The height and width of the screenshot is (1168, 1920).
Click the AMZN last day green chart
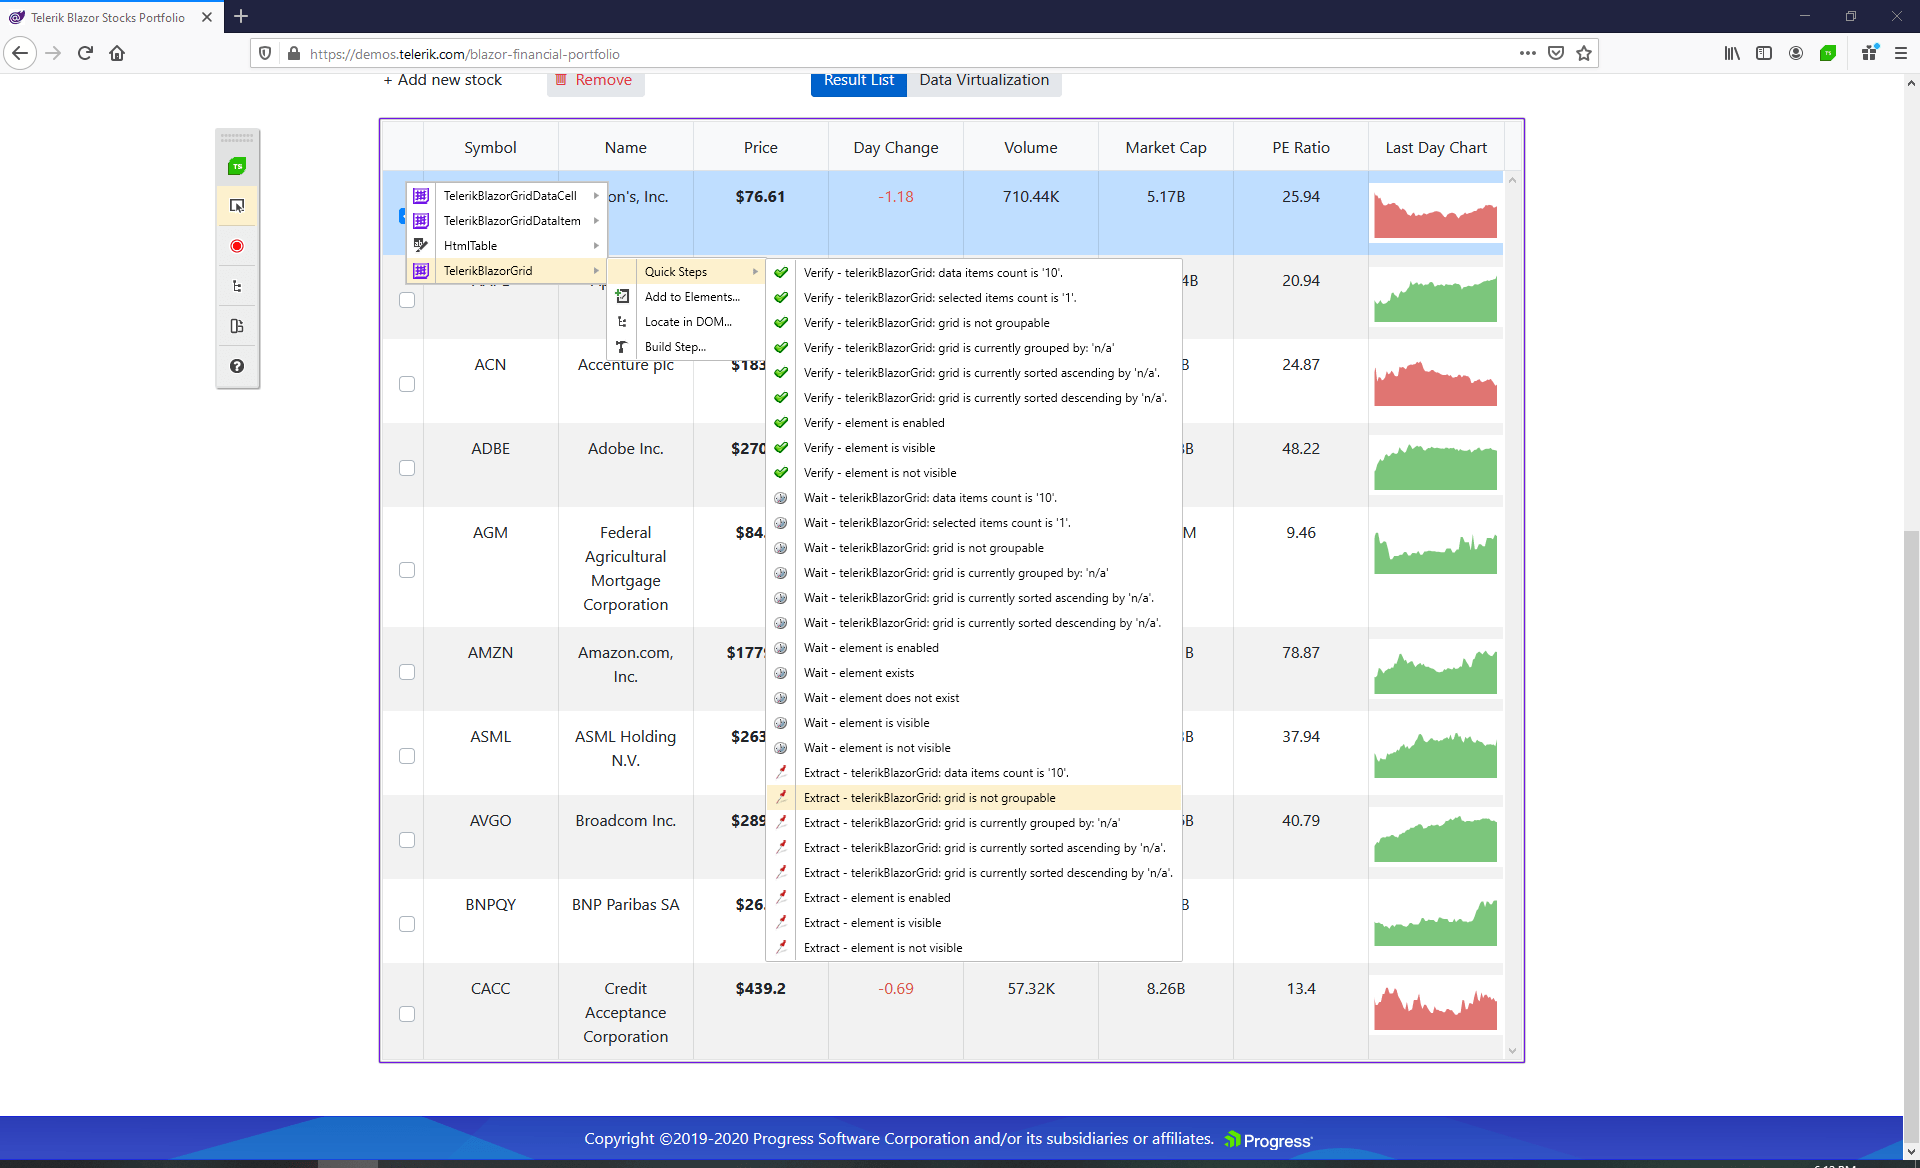pos(1435,672)
